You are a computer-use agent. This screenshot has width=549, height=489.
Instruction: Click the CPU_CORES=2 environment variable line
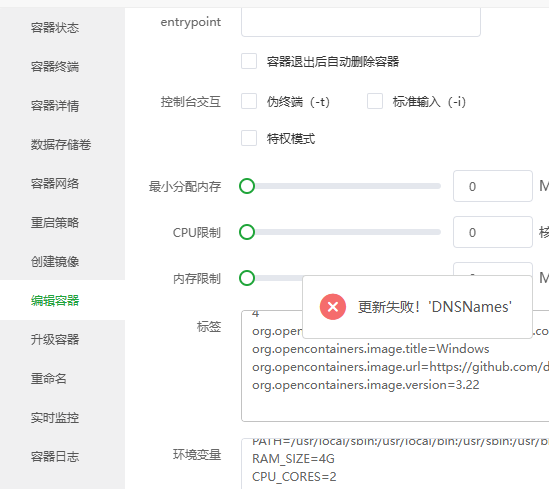point(294,477)
